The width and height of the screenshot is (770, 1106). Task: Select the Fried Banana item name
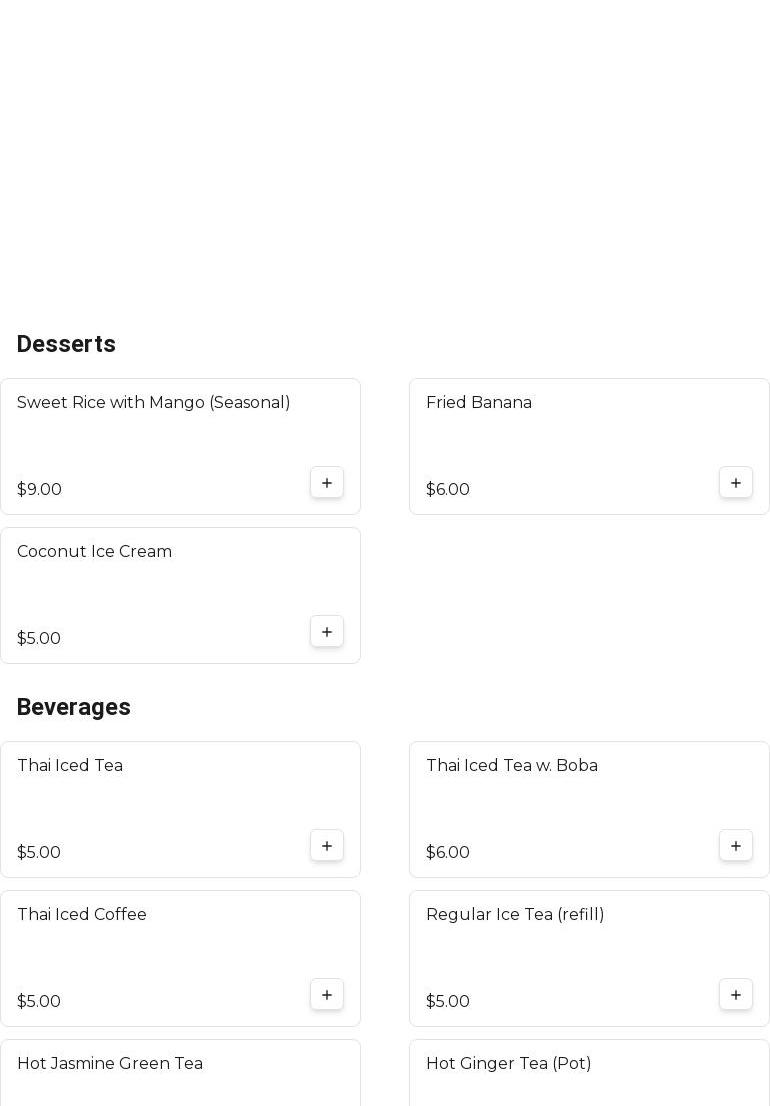[x=479, y=403]
